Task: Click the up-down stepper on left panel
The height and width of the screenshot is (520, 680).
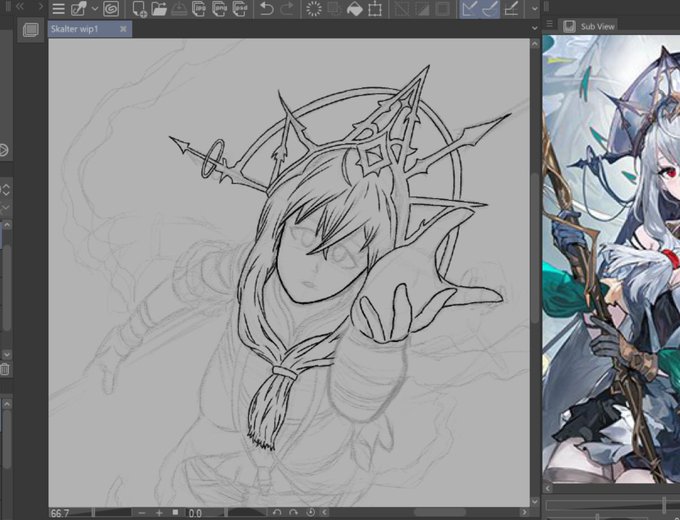Action: (x=6, y=190)
